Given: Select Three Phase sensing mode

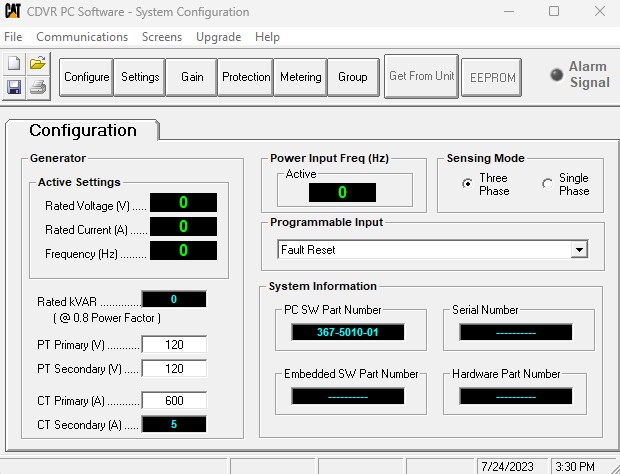Looking at the screenshot, I should click(x=467, y=184).
